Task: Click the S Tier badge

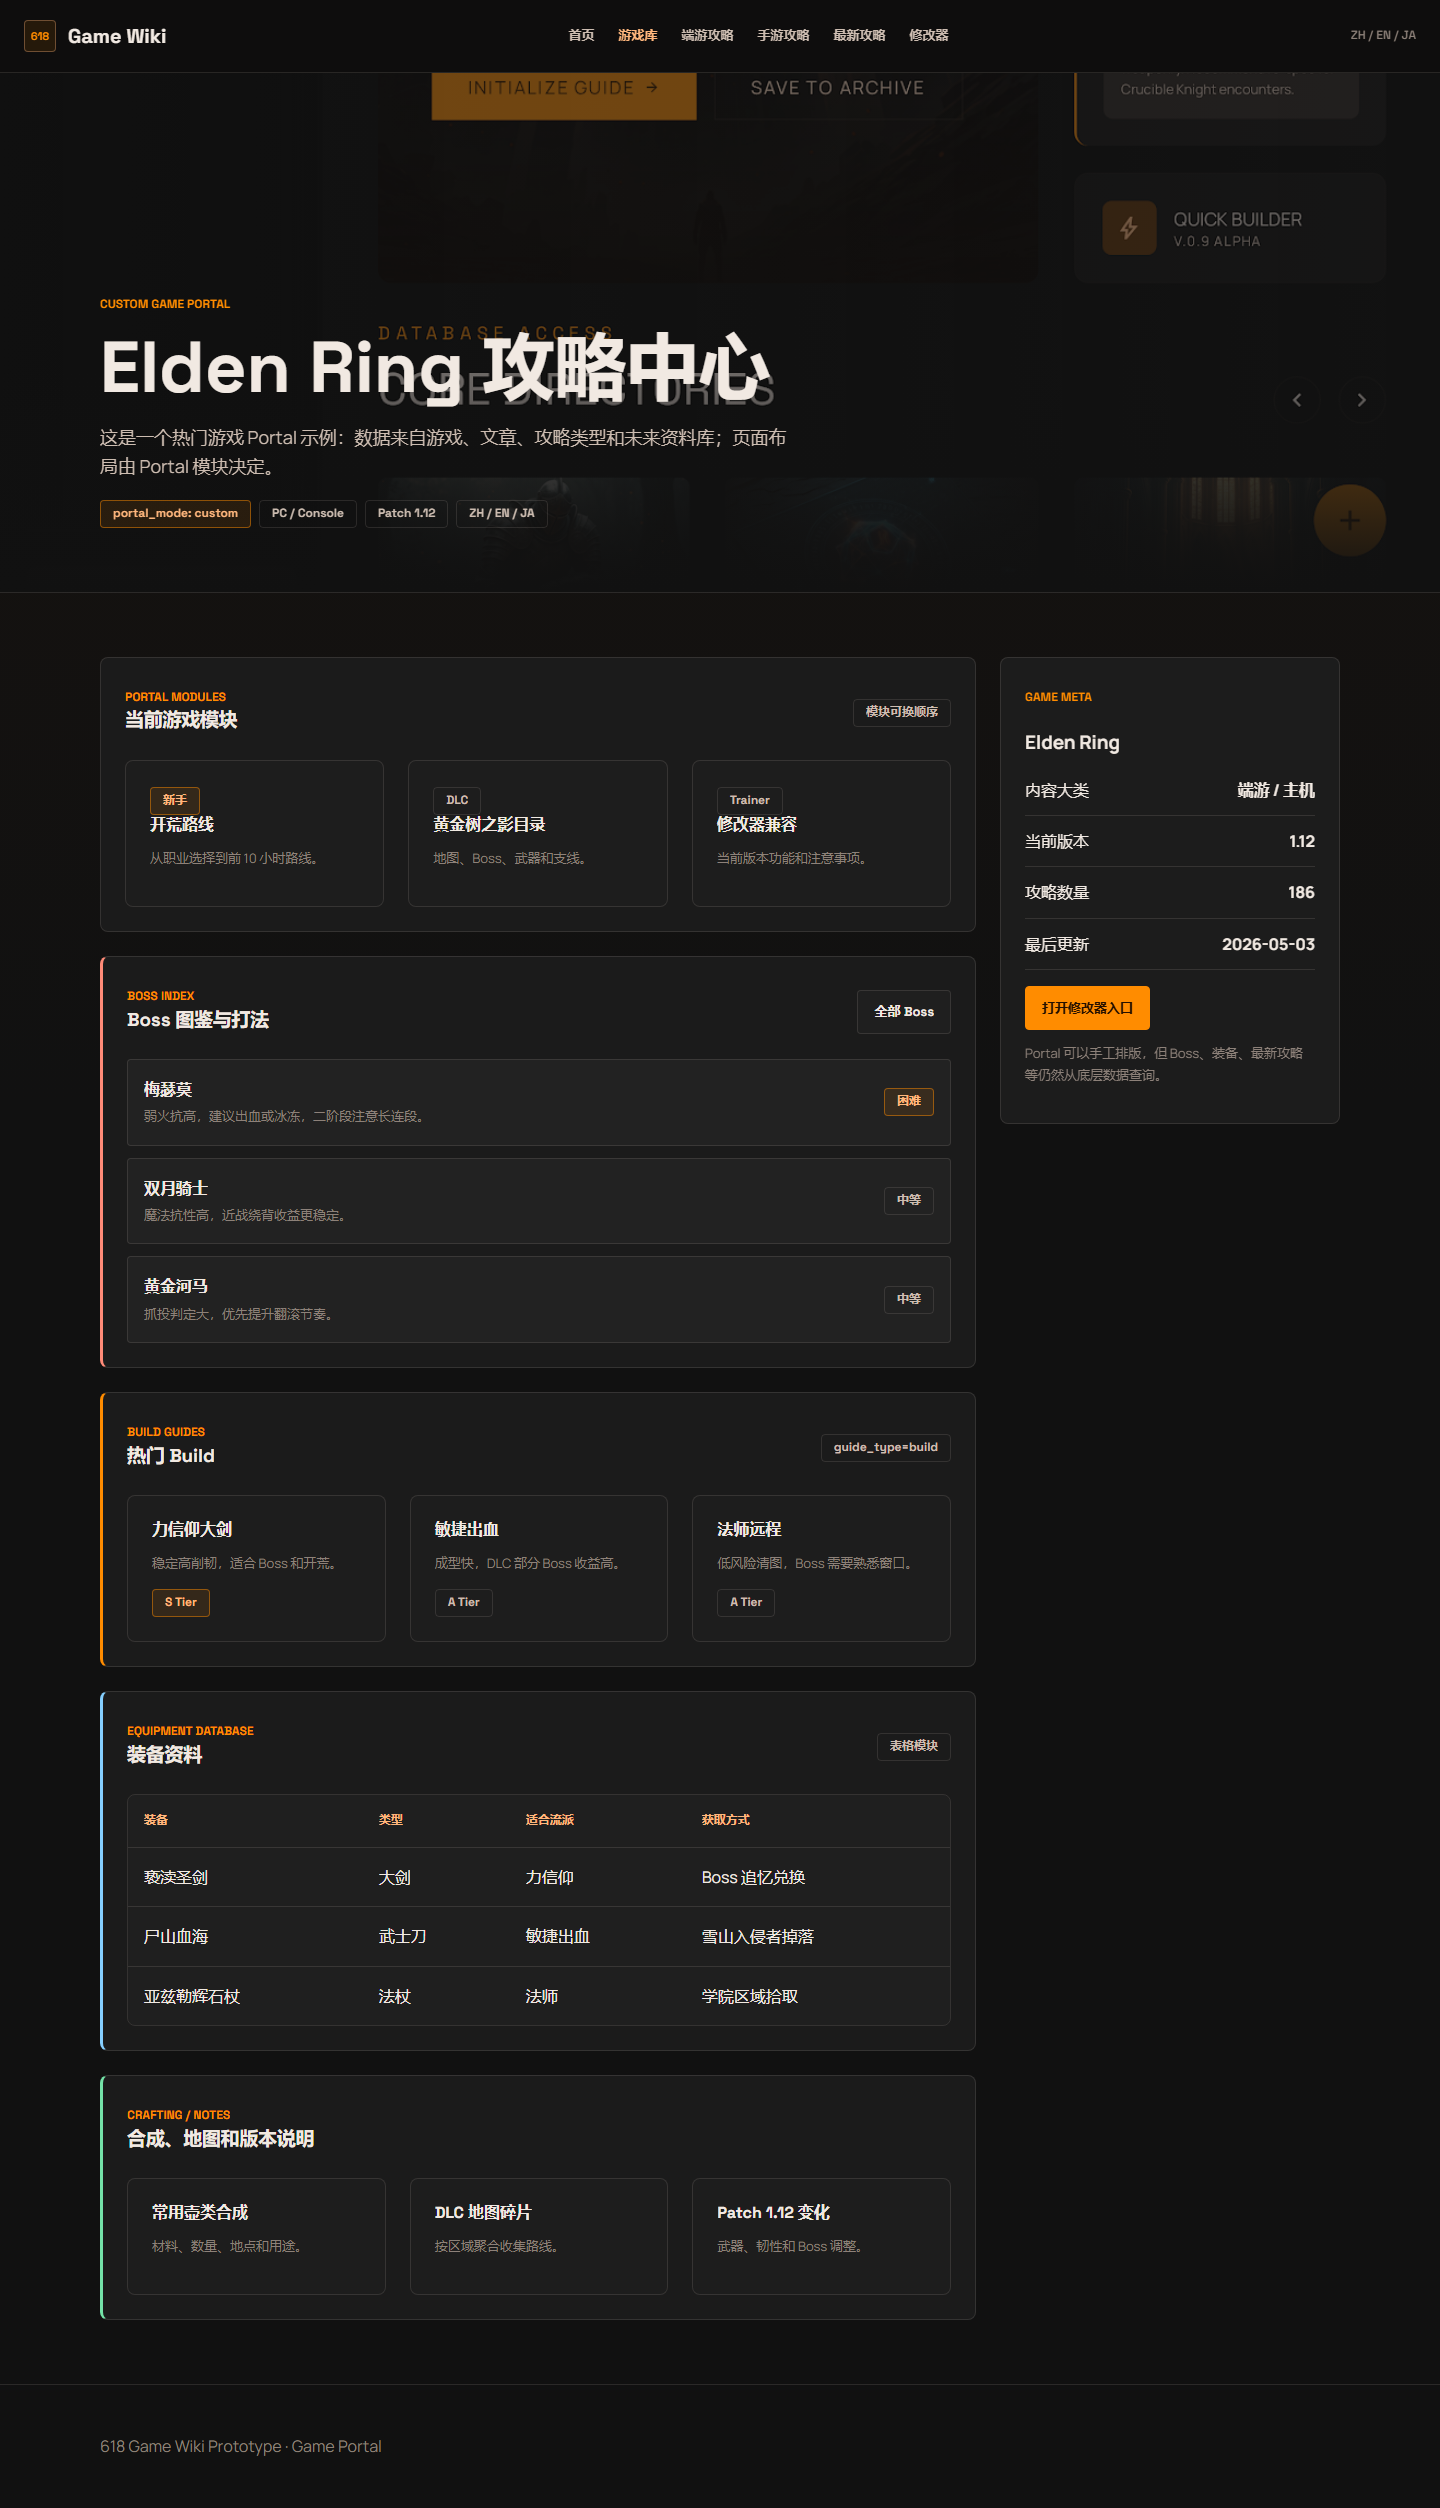Action: (181, 1603)
